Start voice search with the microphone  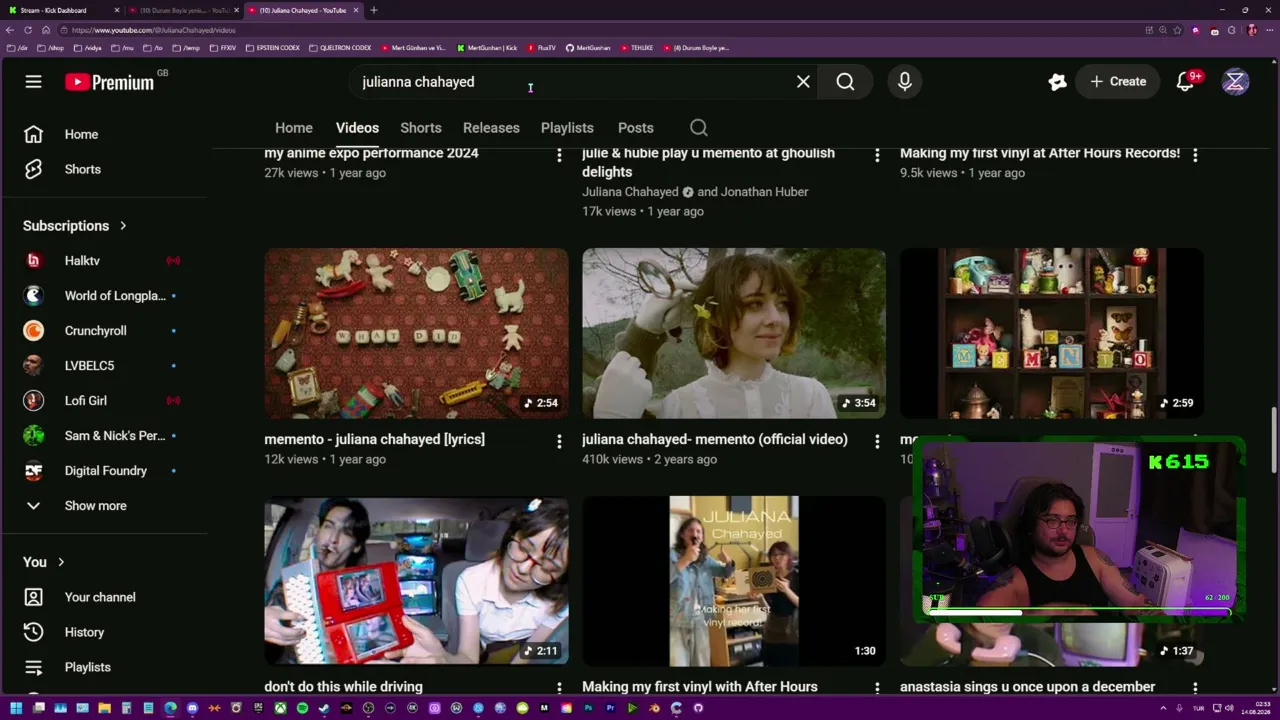pos(905,82)
